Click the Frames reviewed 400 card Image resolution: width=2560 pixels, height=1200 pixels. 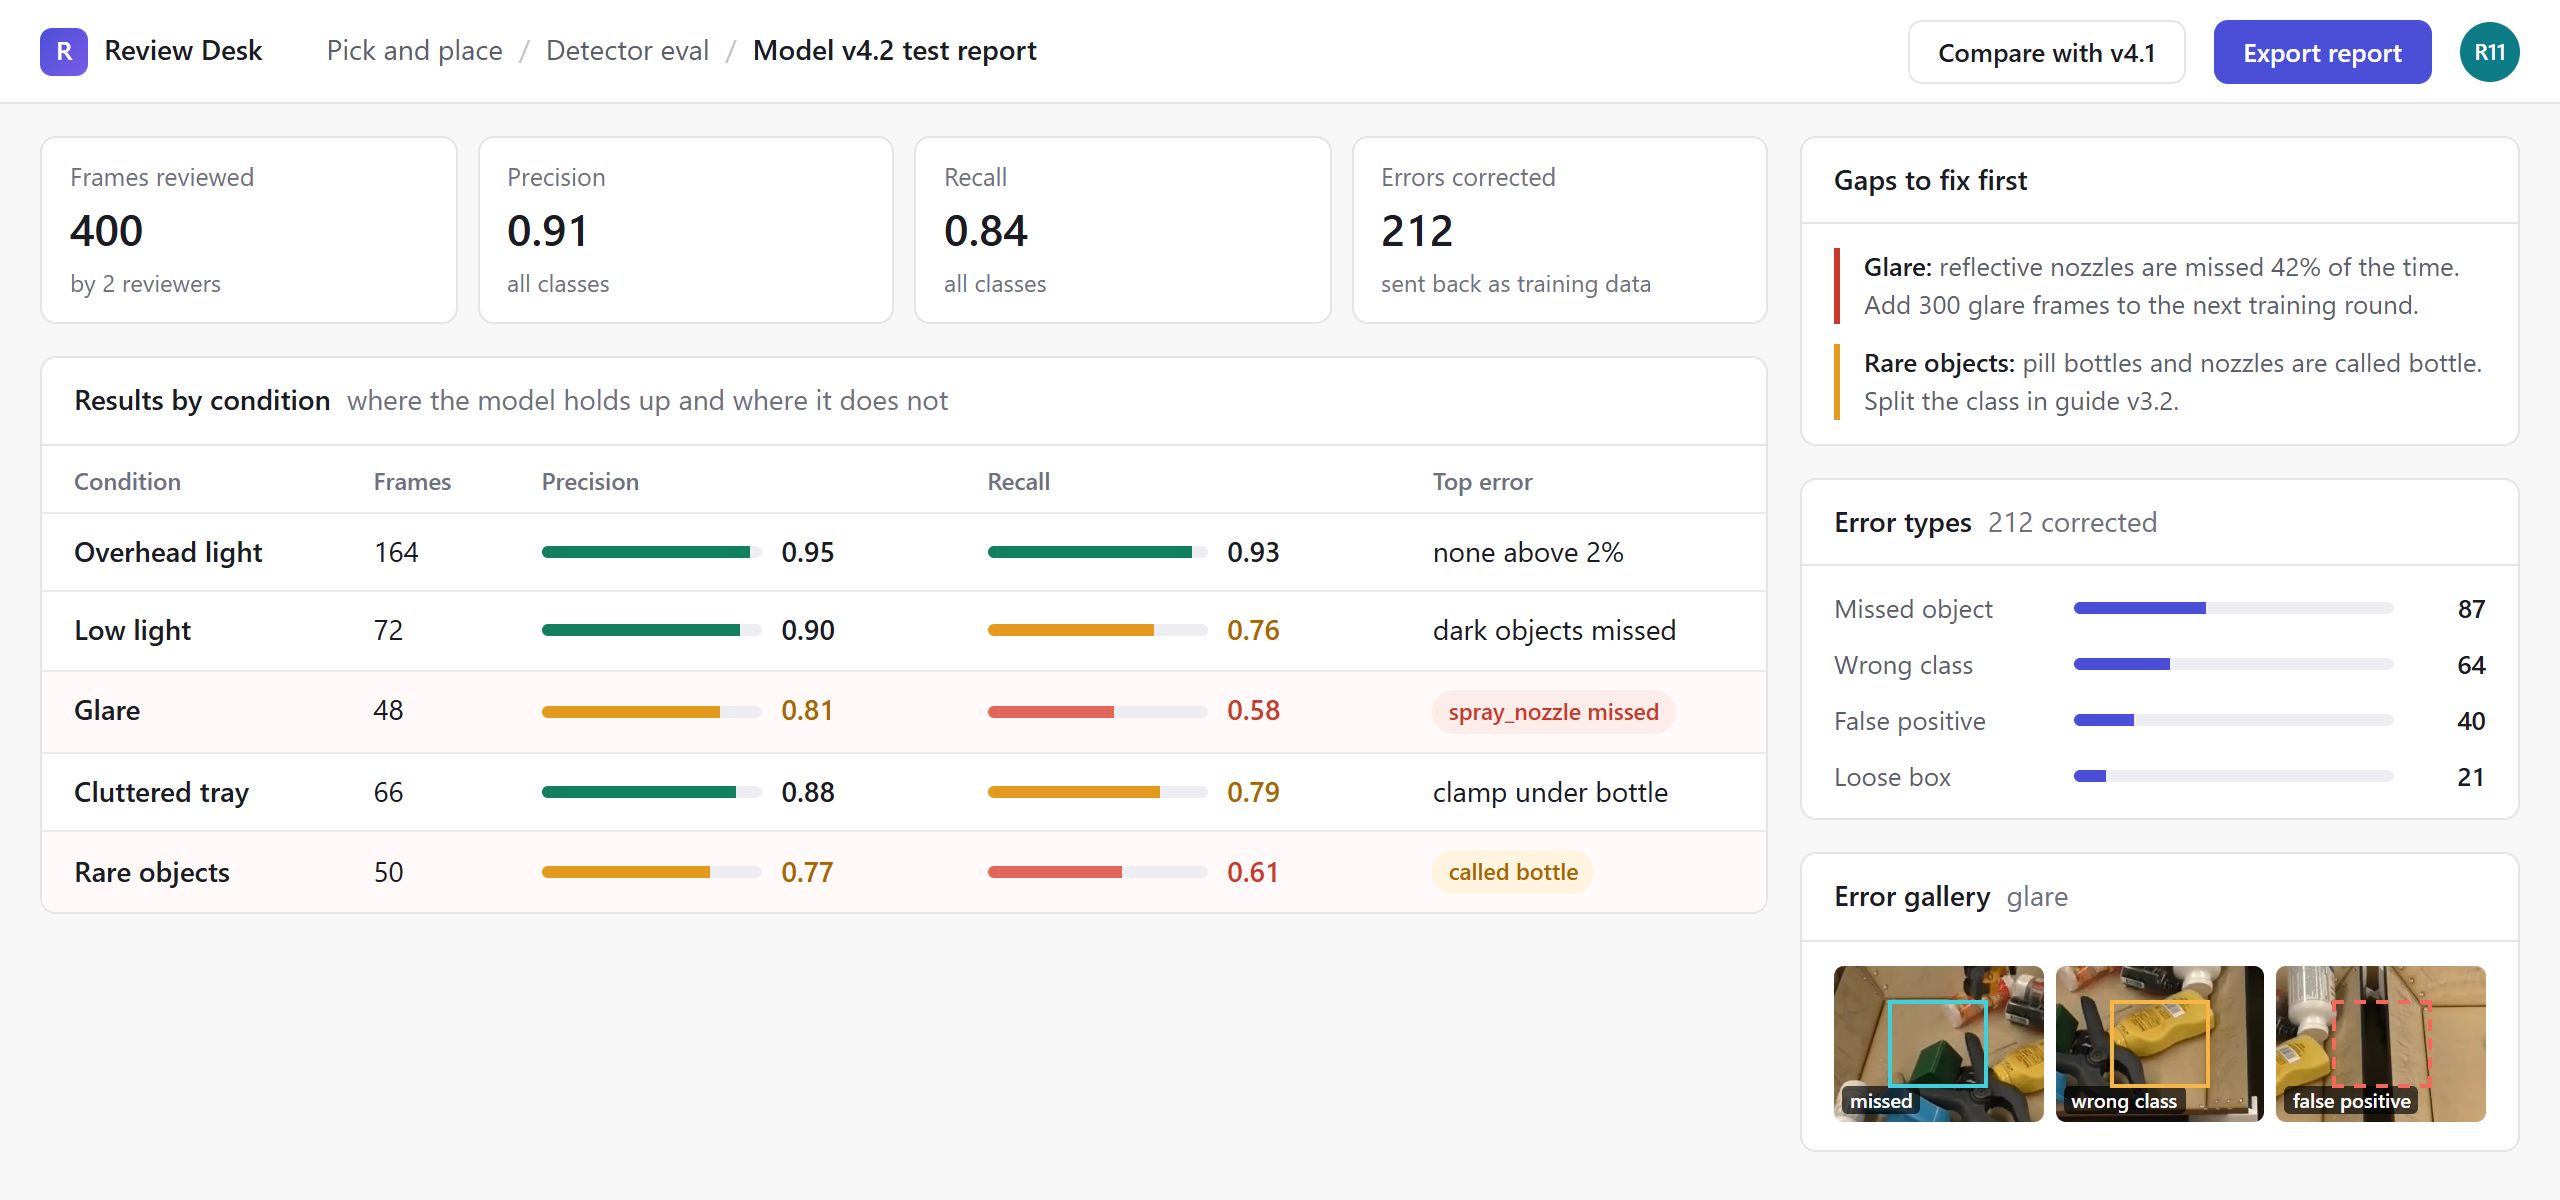click(x=248, y=230)
